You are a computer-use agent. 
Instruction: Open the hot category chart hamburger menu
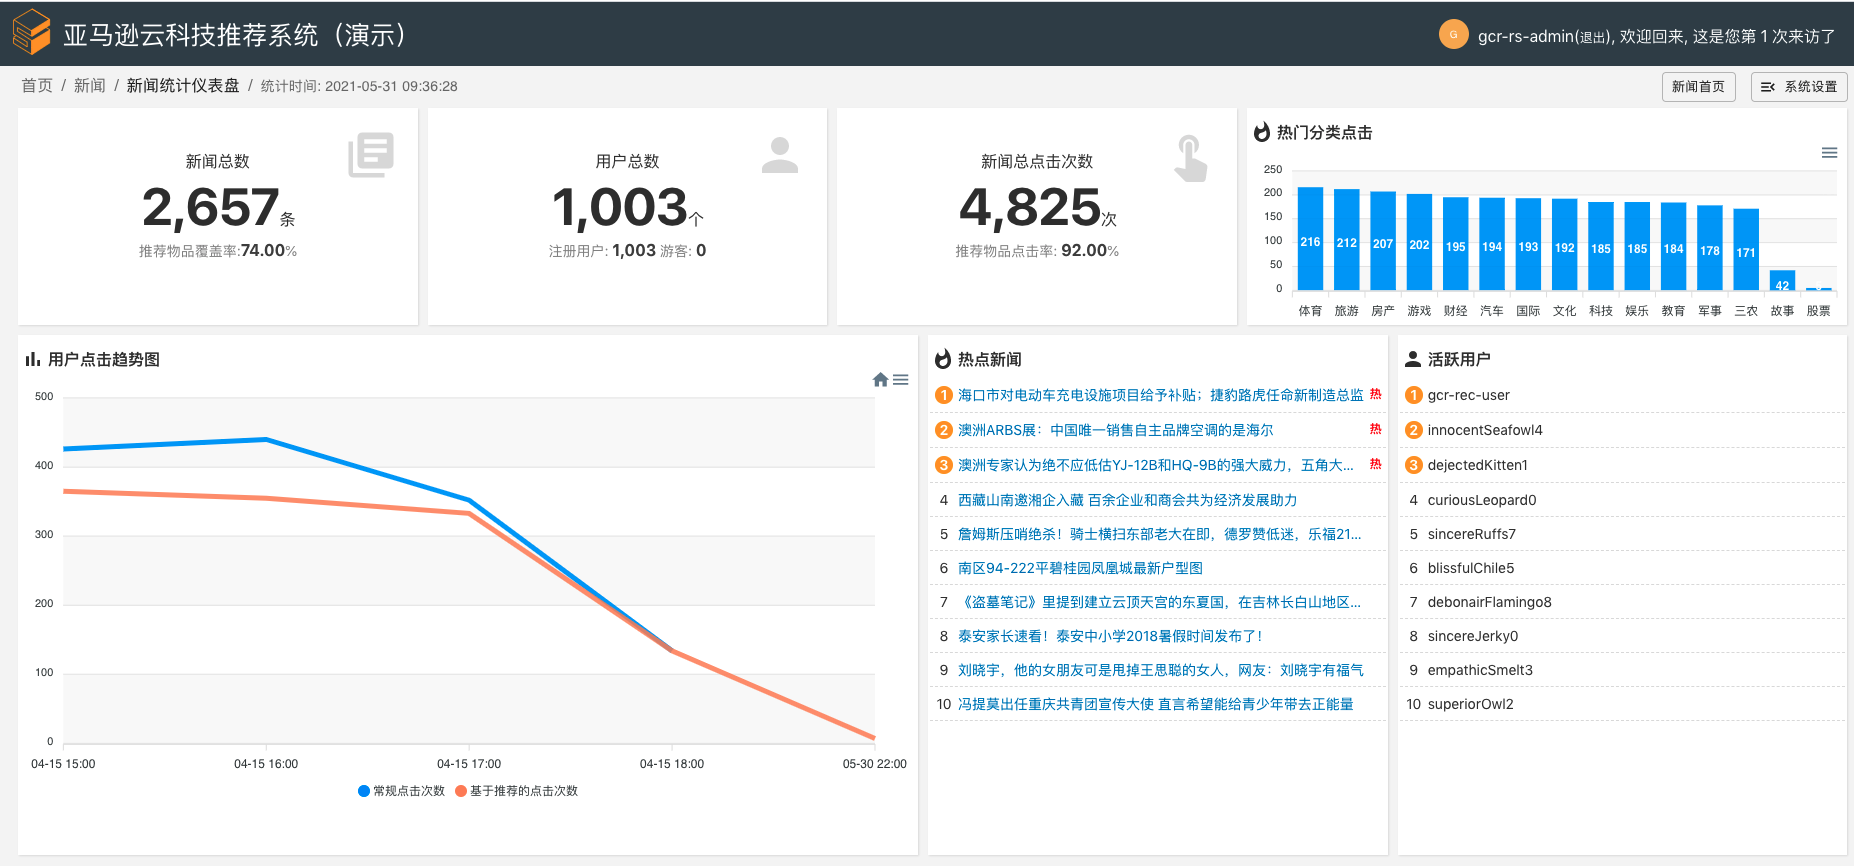[x=1829, y=153]
